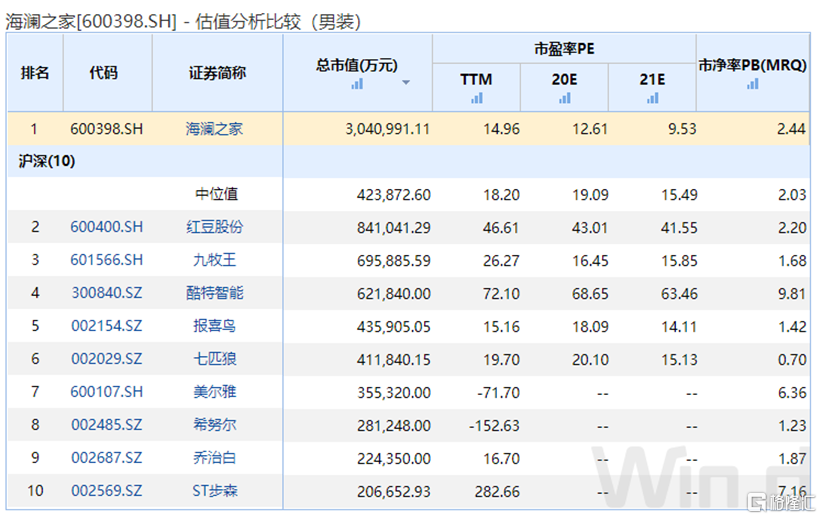This screenshot has width=822, height=519.
Task: Click TTM value -152.63
Action: (x=494, y=426)
